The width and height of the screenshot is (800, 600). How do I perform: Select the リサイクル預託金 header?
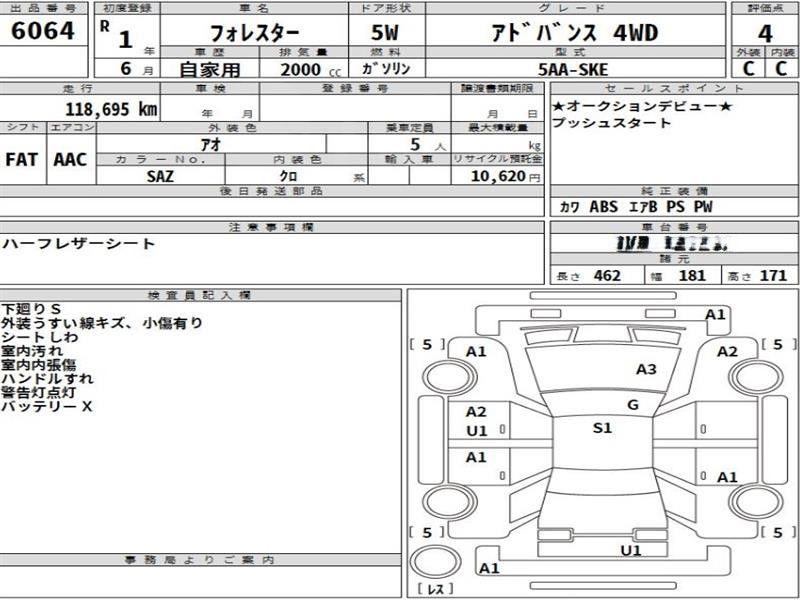[x=497, y=160]
